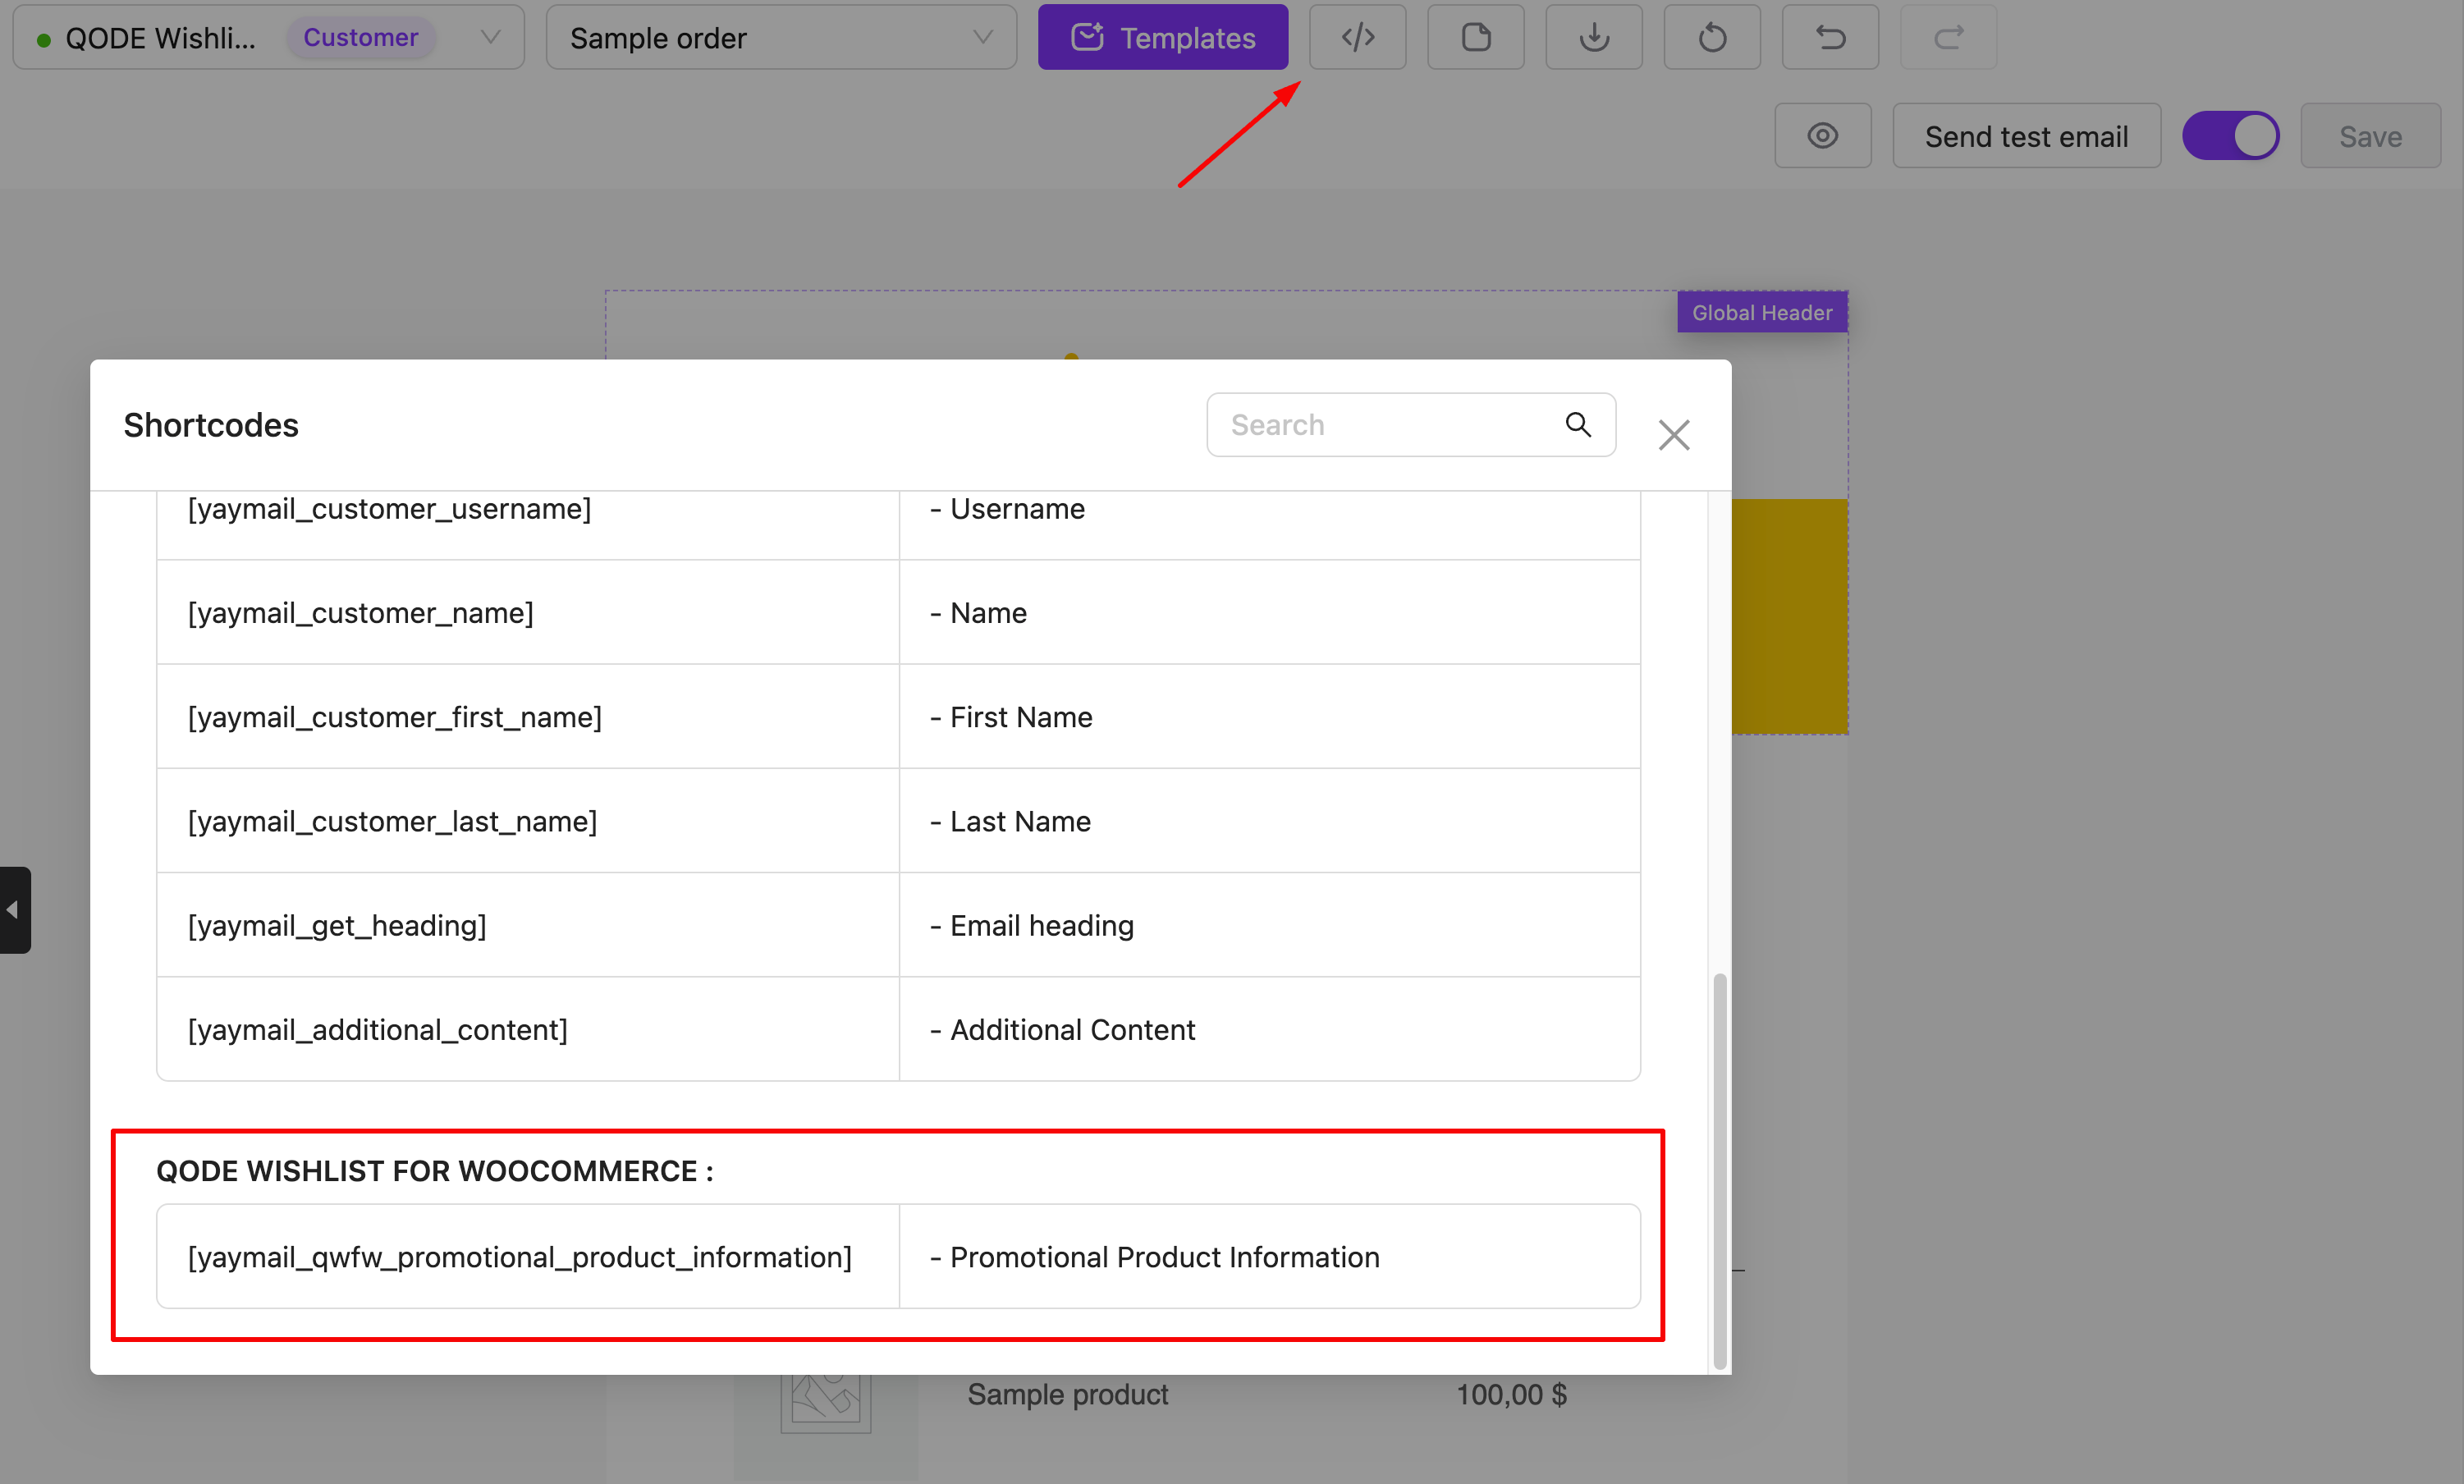This screenshot has width=2464, height=1484.
Task: Toggle the purple template enable switch
Action: [2229, 135]
